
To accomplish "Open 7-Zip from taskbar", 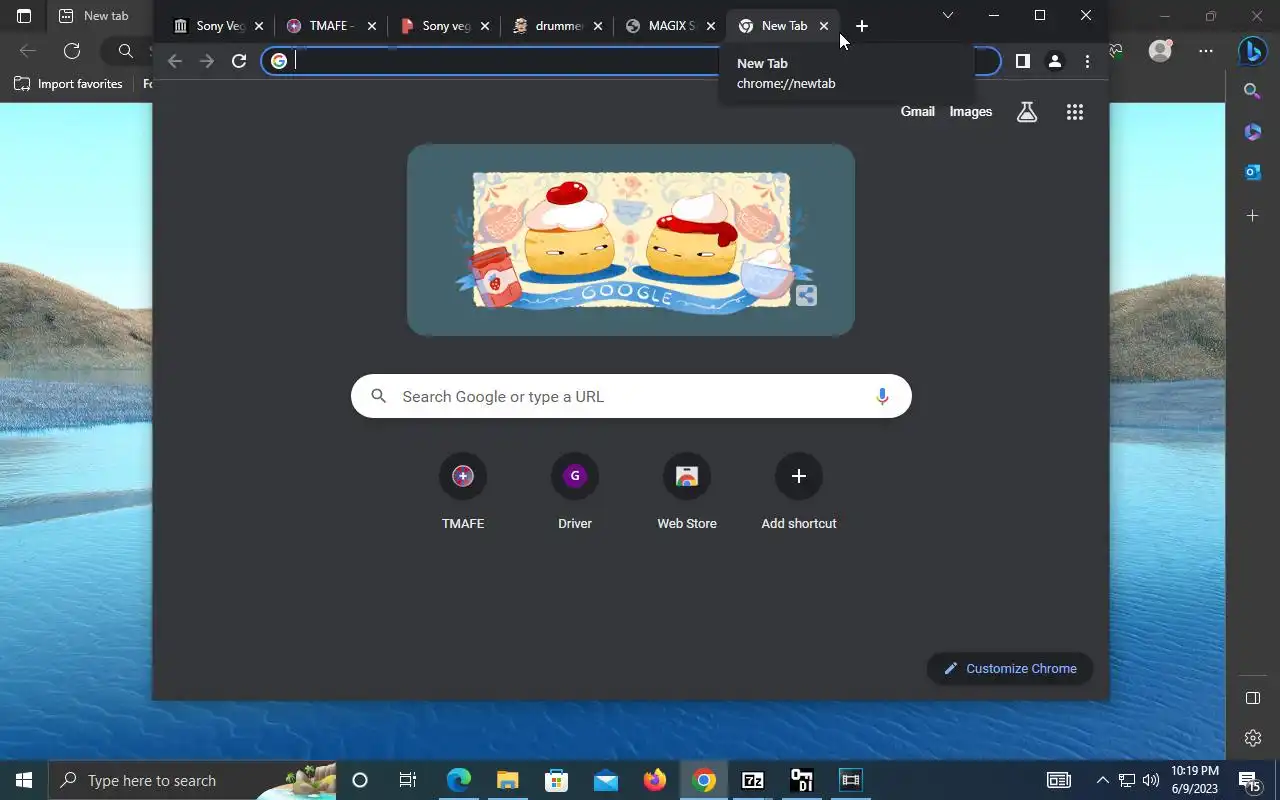I will (x=753, y=780).
